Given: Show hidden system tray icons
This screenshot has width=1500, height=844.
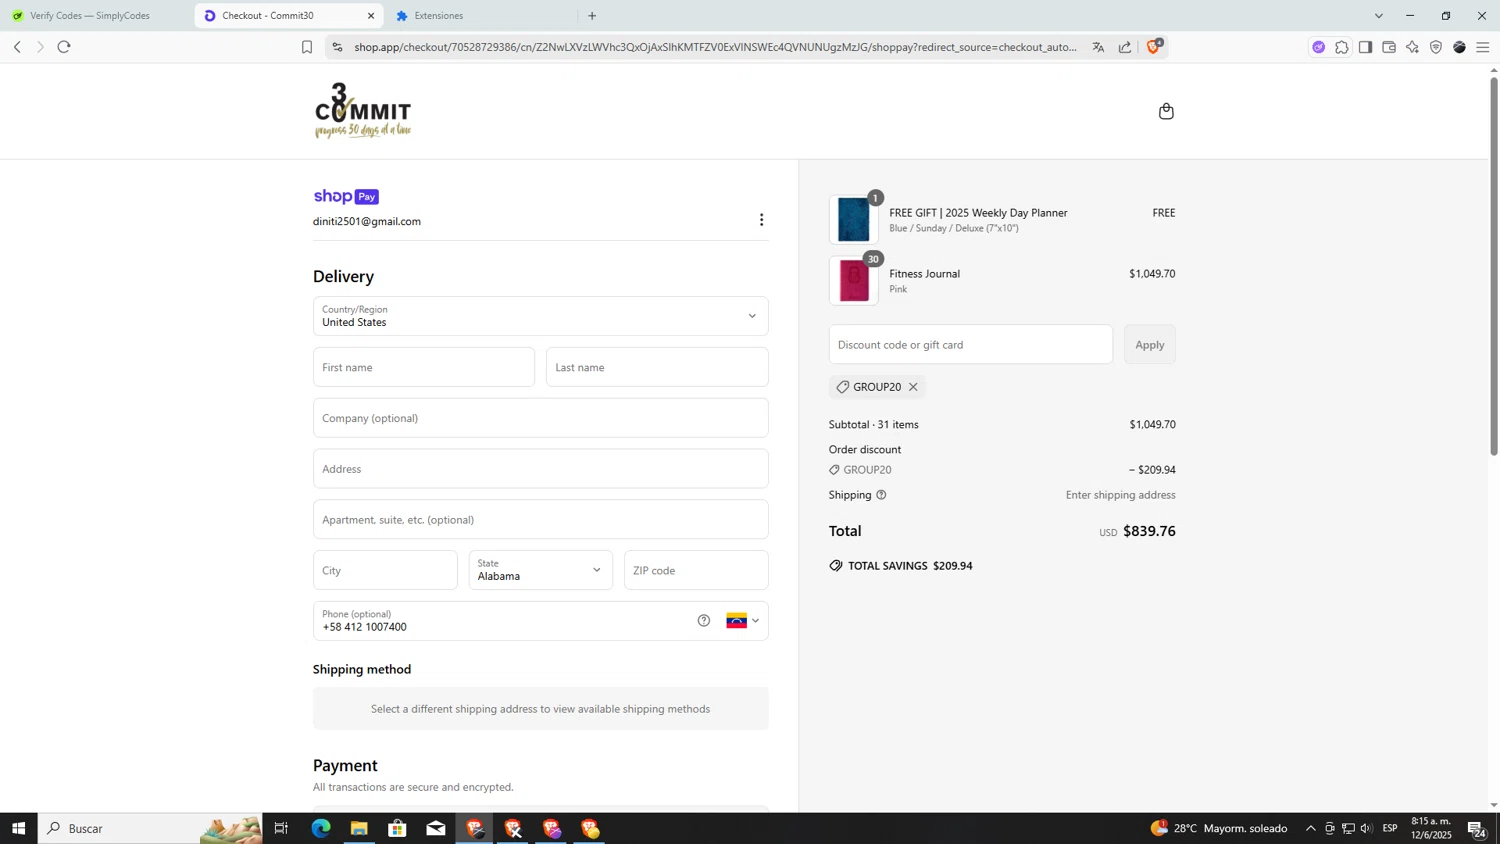Looking at the screenshot, I should tap(1310, 828).
